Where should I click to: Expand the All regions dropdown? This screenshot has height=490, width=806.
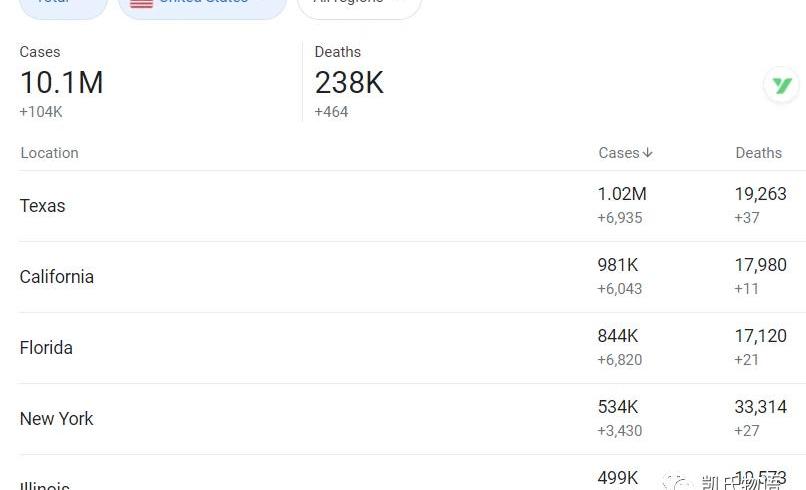[x=359, y=7]
